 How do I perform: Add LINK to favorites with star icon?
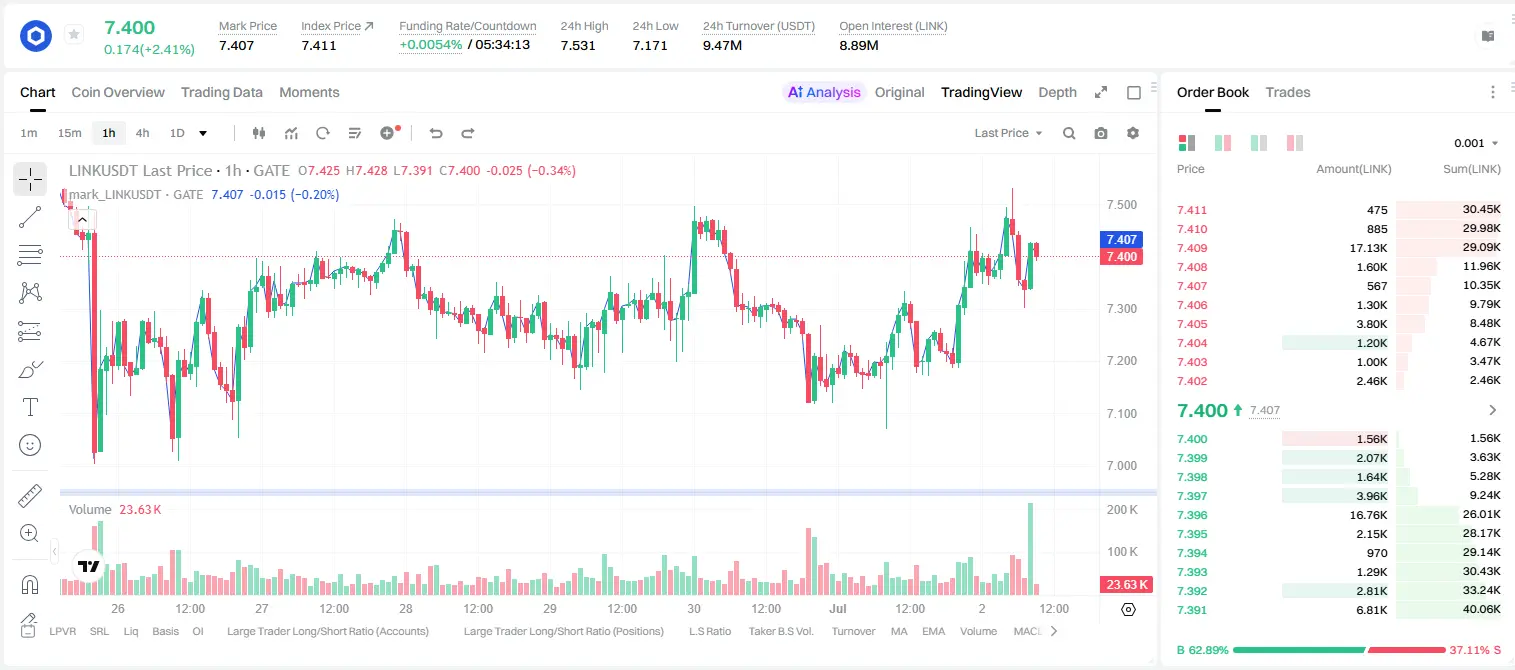74,35
